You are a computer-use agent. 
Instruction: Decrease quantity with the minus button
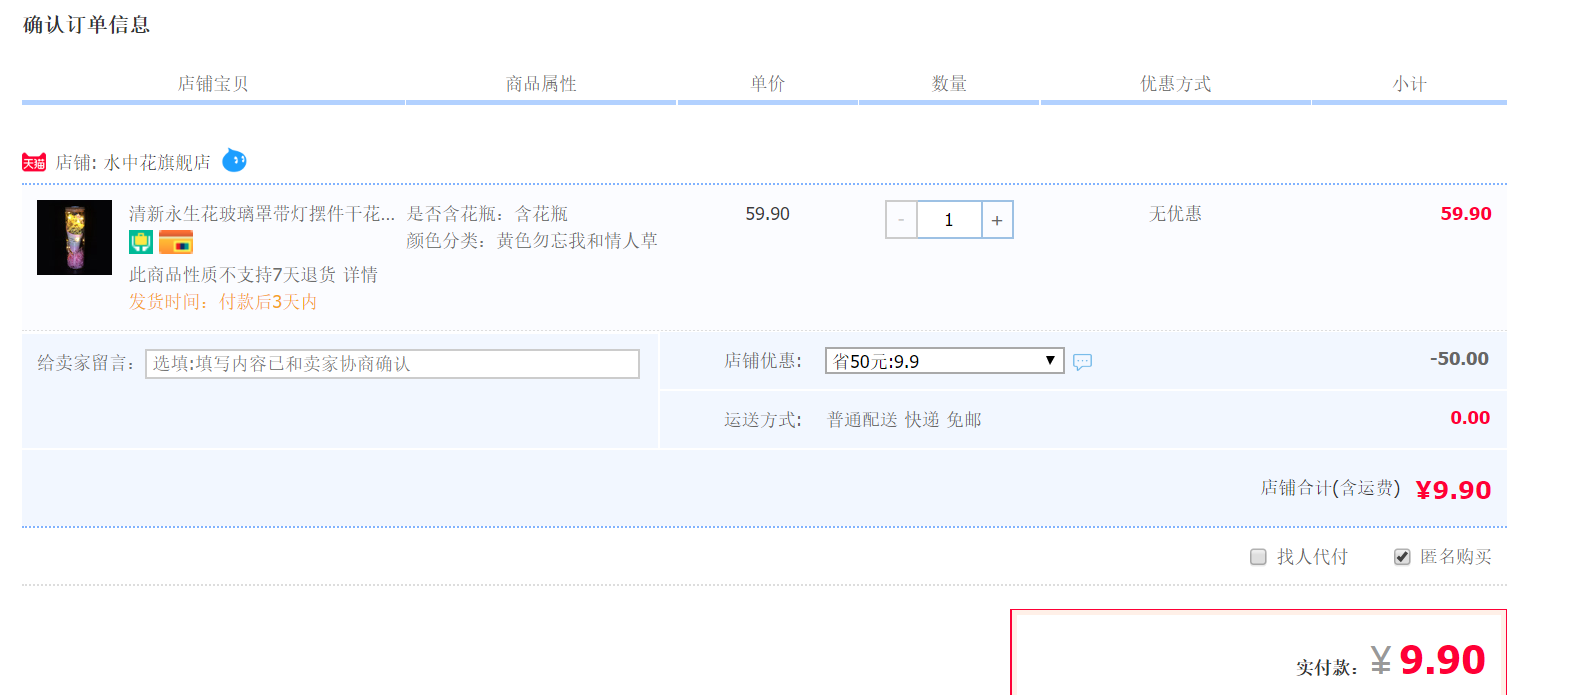pos(901,220)
